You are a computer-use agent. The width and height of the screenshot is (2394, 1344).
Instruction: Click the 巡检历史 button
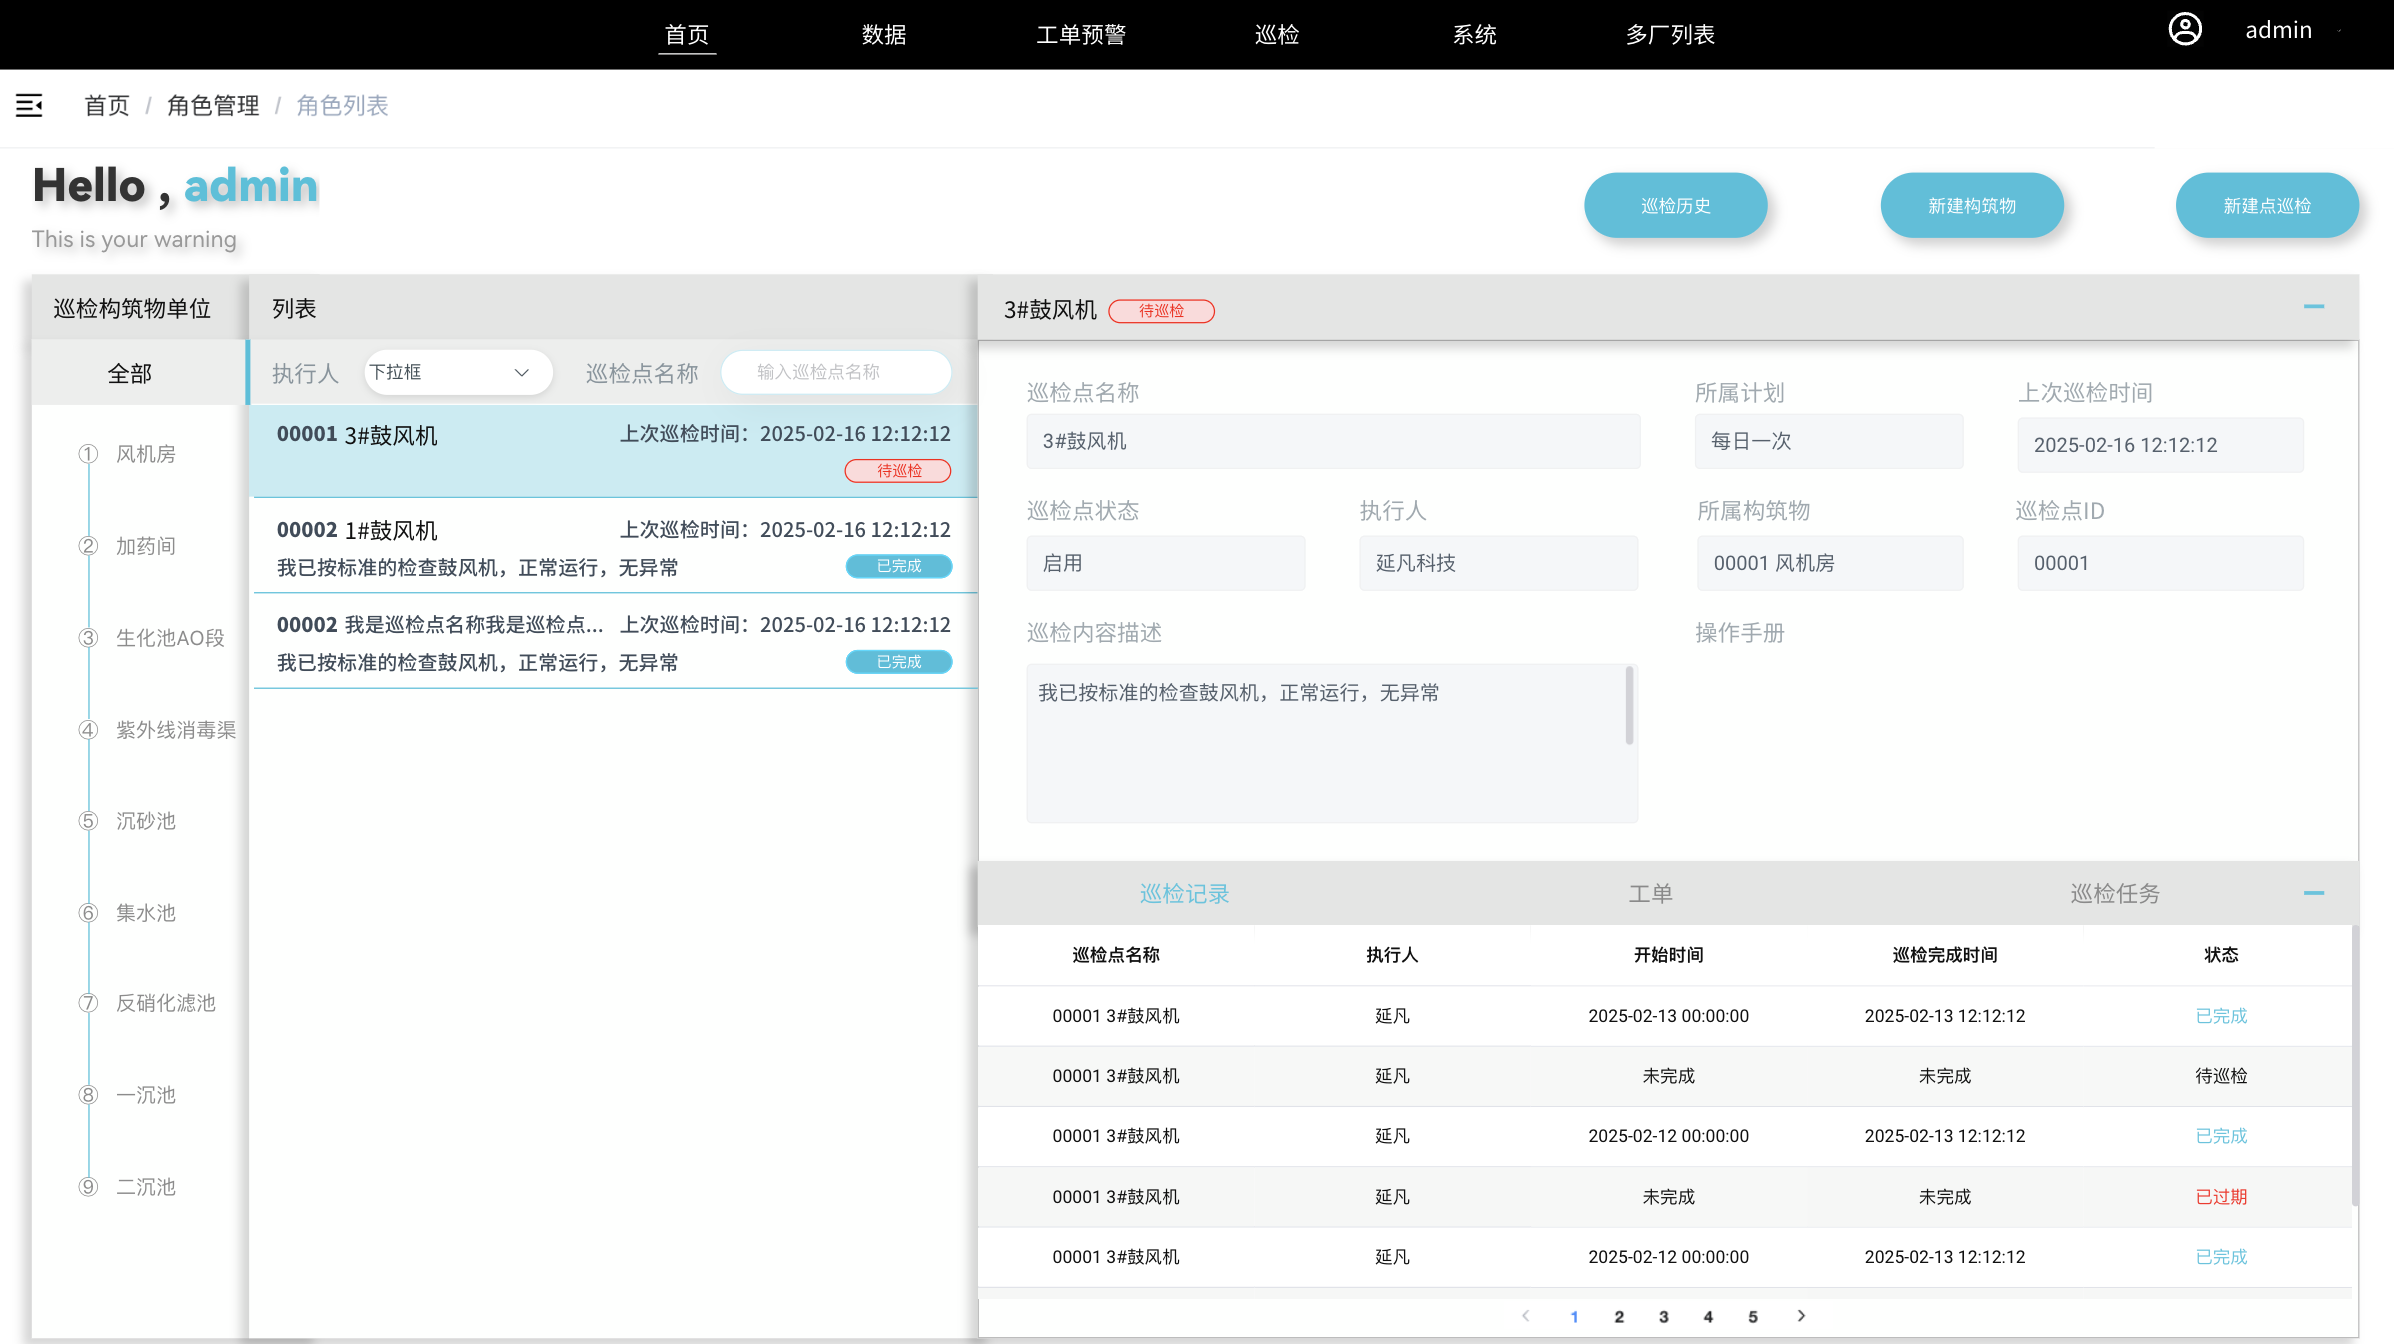[x=1675, y=205]
